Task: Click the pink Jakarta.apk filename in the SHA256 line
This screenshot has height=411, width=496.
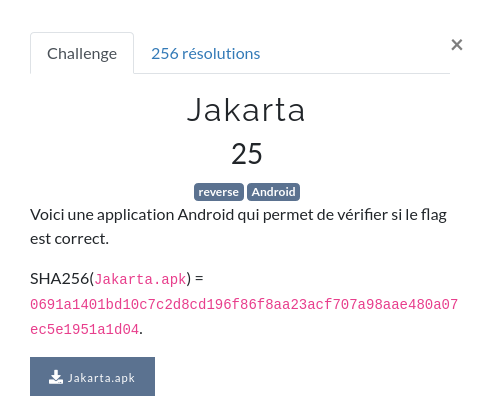Action: [x=140, y=279]
